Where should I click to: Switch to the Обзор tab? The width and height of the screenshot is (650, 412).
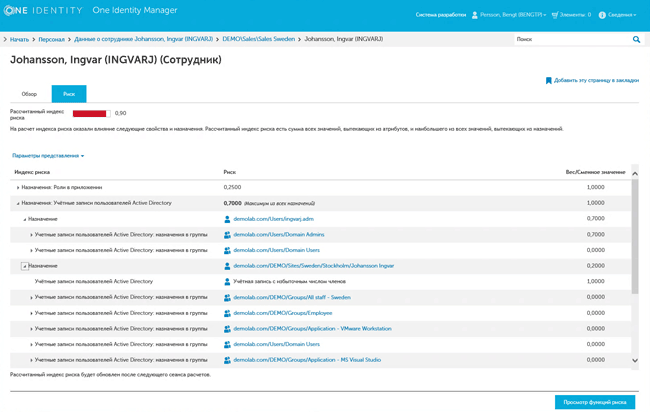[30, 94]
